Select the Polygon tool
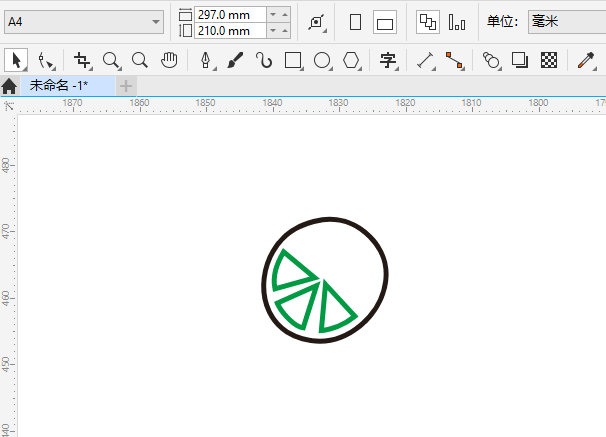 click(x=351, y=61)
